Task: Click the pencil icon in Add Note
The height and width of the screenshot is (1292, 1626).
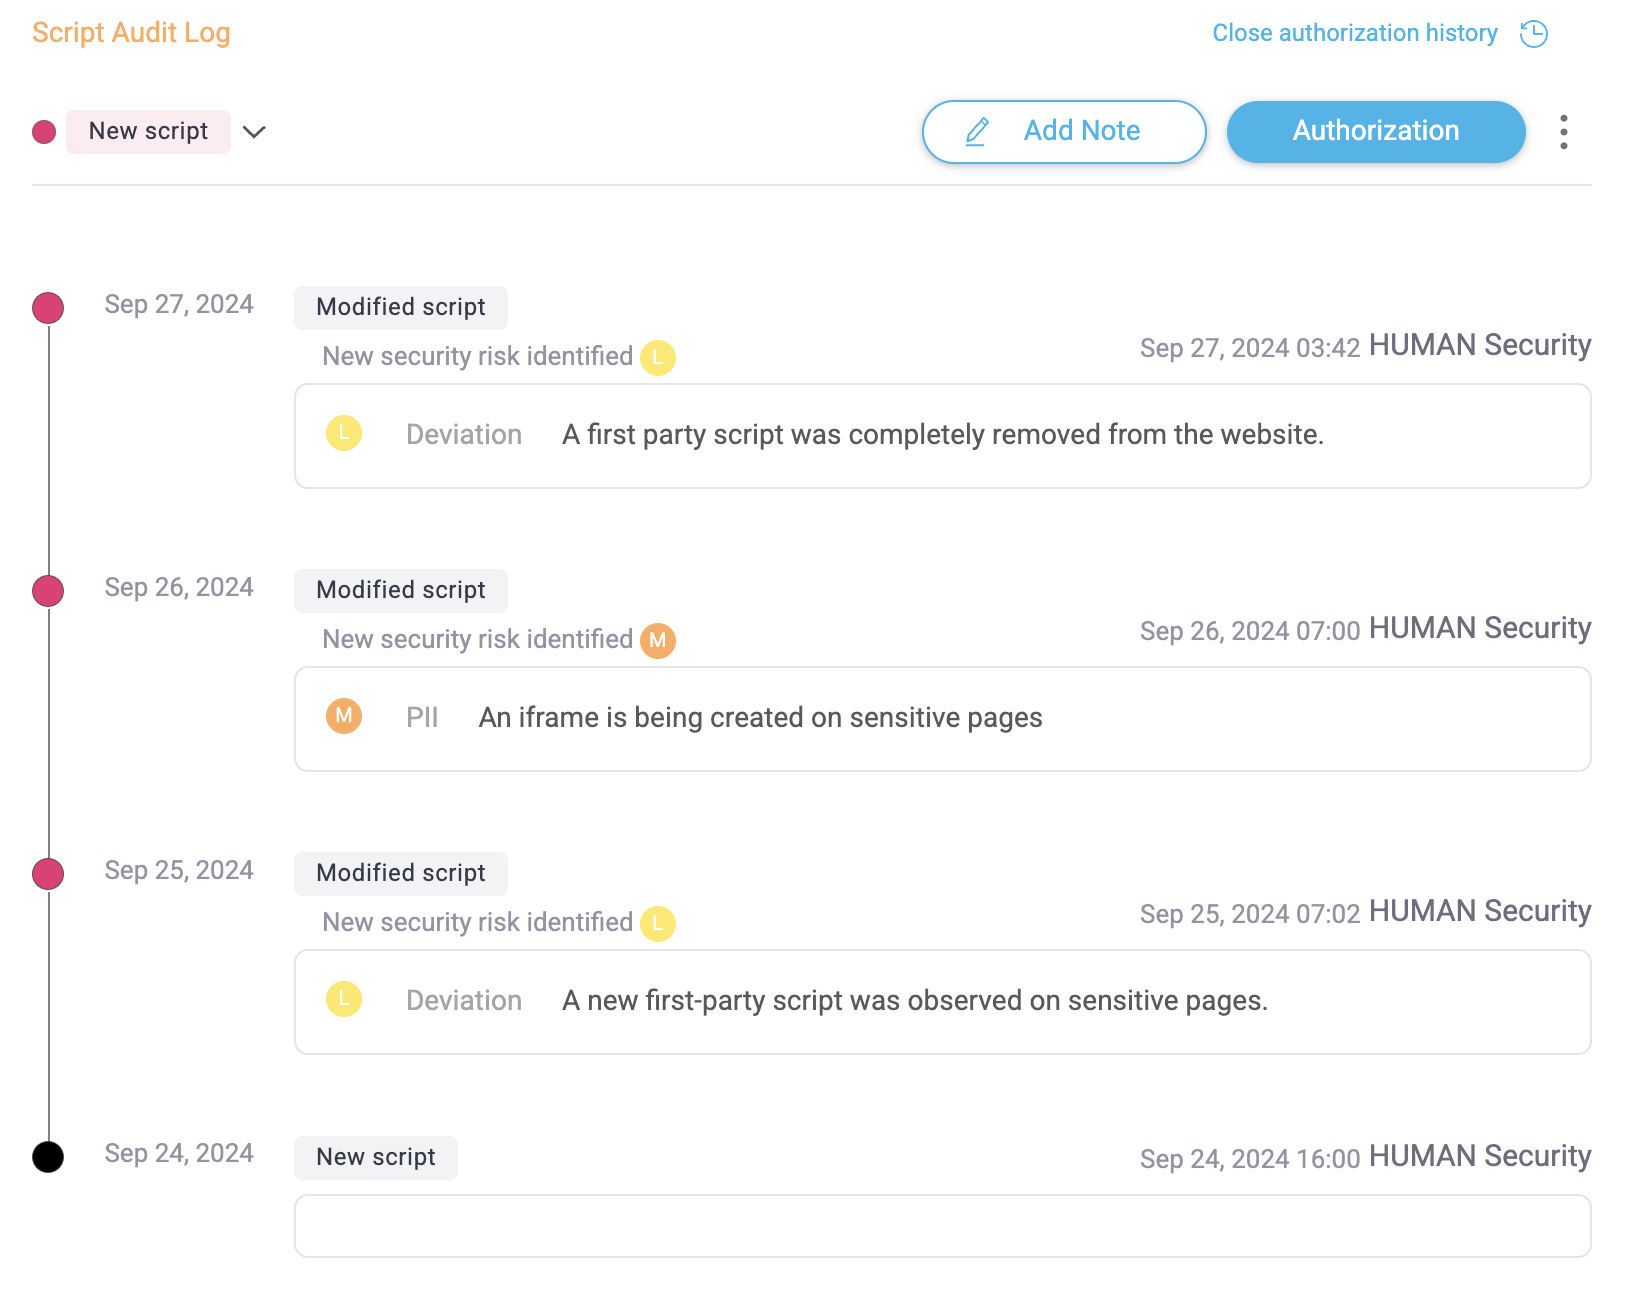Action: click(x=977, y=132)
